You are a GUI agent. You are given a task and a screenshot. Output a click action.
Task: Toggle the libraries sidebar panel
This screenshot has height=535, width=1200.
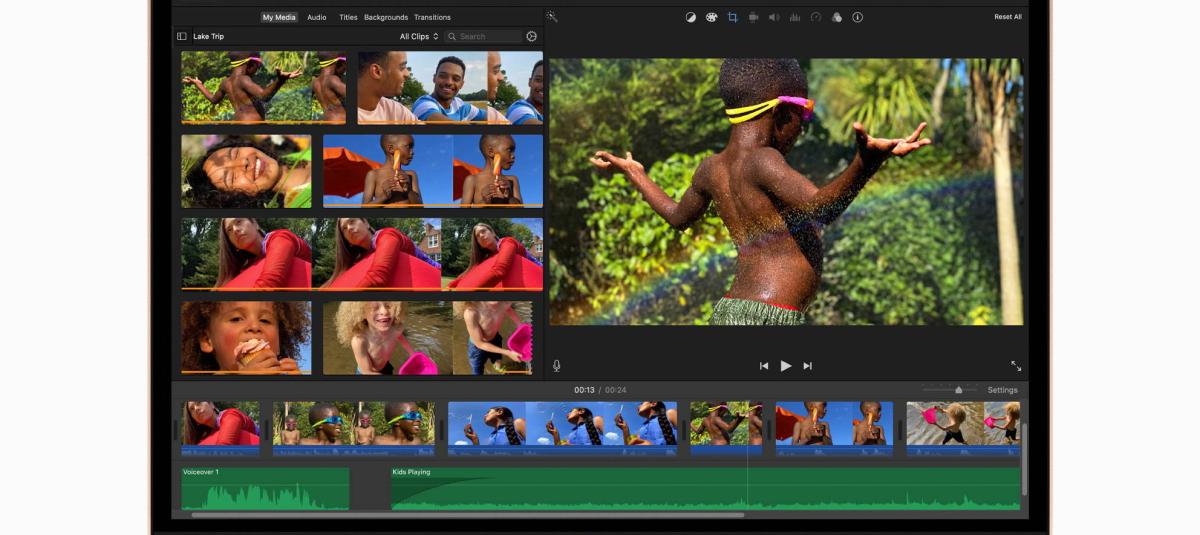182,37
